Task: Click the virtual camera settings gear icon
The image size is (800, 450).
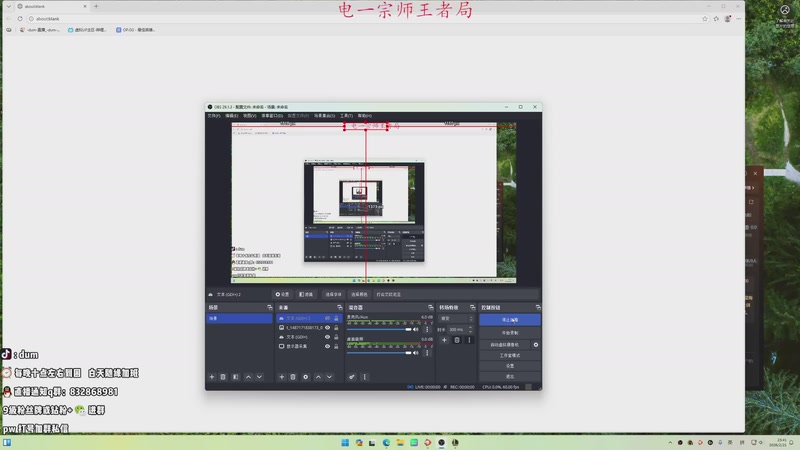Action: point(536,344)
